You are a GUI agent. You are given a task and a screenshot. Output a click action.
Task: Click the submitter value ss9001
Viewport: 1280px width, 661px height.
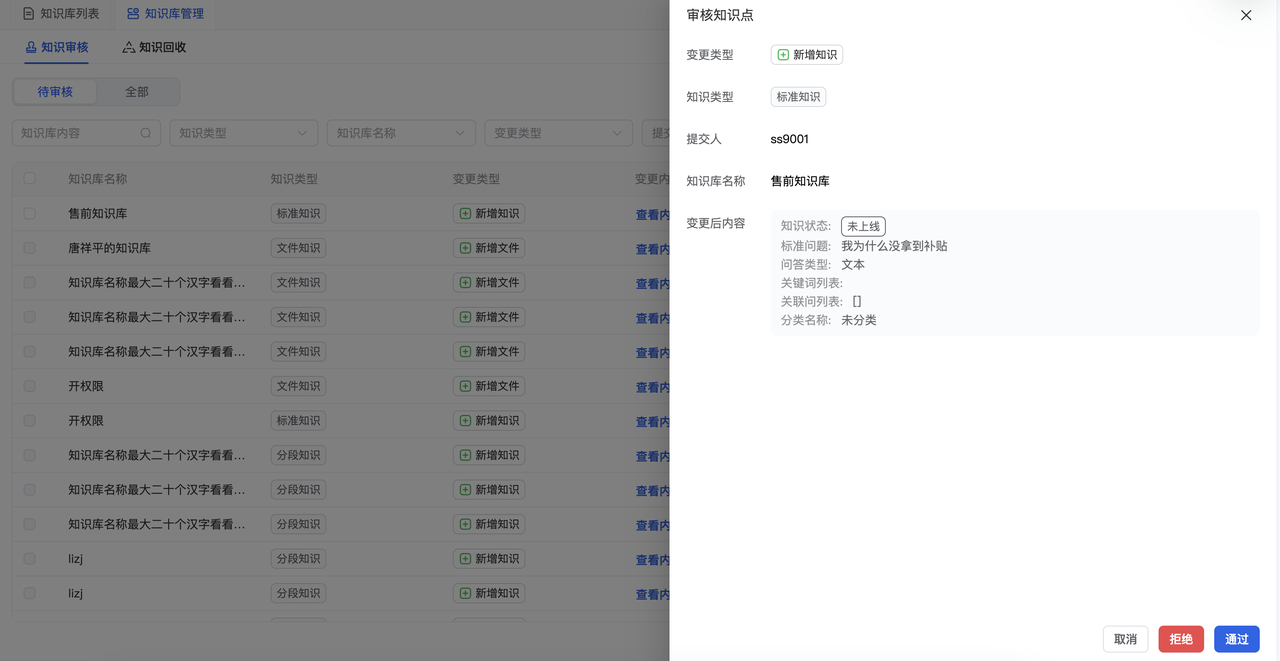pos(790,139)
